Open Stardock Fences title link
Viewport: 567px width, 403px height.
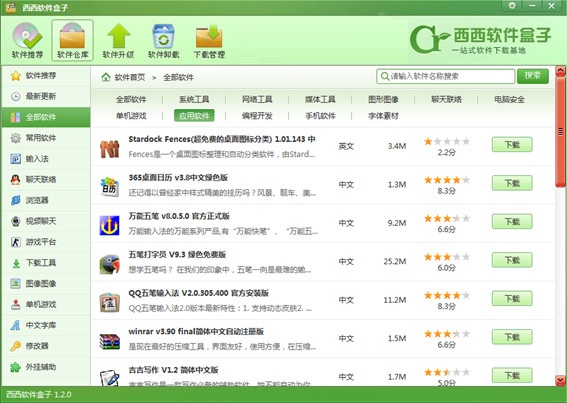tap(222, 139)
